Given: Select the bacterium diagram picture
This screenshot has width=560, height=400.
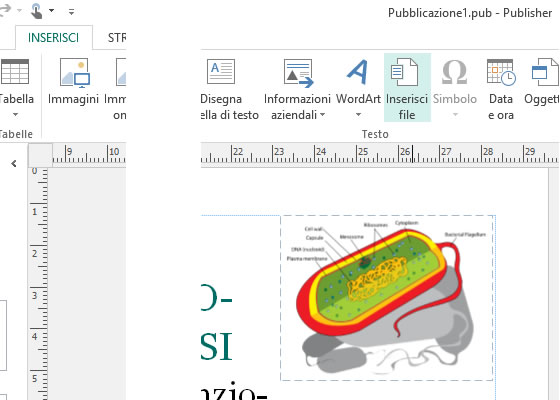Looking at the screenshot, I should 387,298.
